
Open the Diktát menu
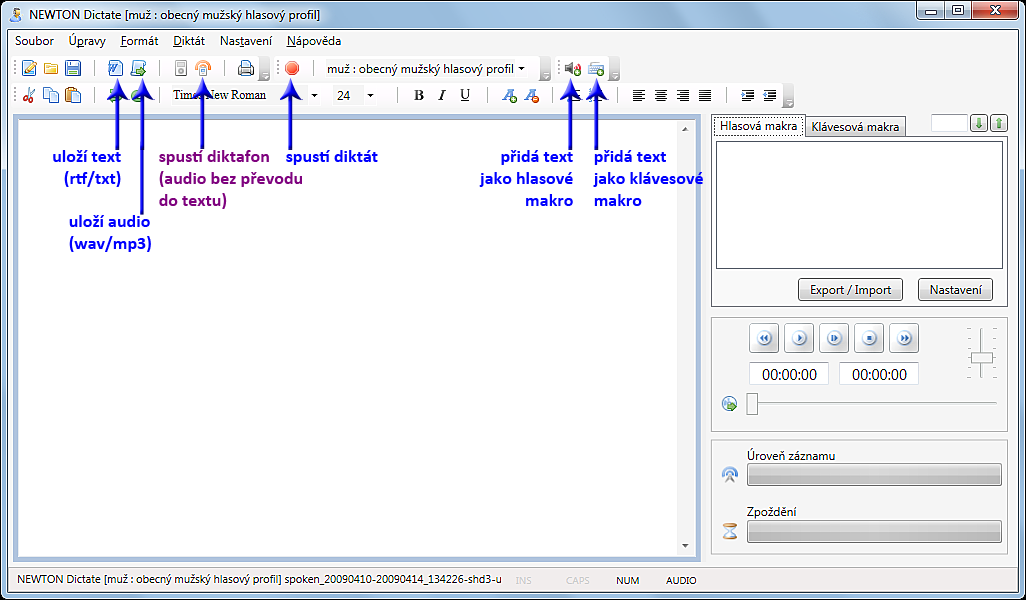tap(189, 41)
